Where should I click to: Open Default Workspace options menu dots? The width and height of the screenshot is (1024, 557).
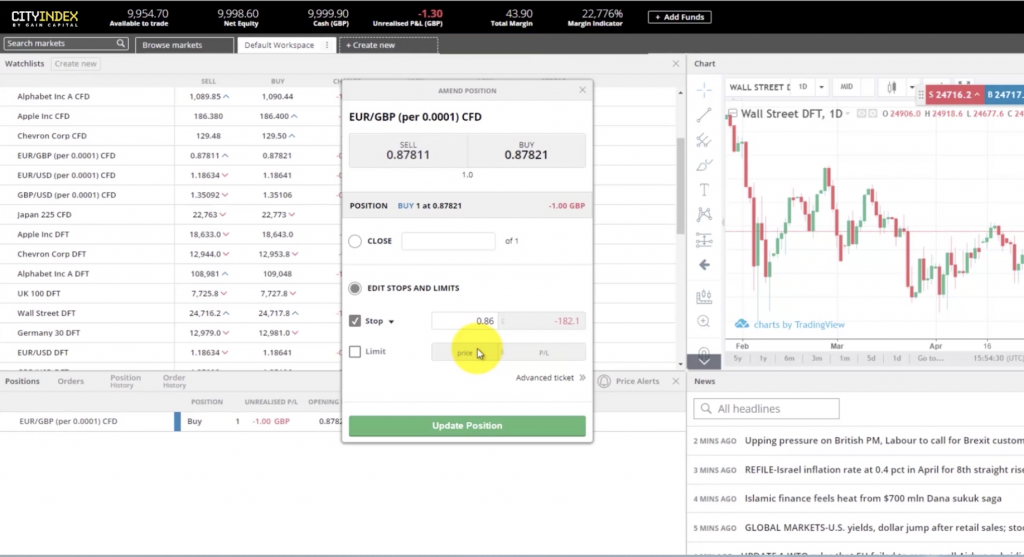click(327, 45)
